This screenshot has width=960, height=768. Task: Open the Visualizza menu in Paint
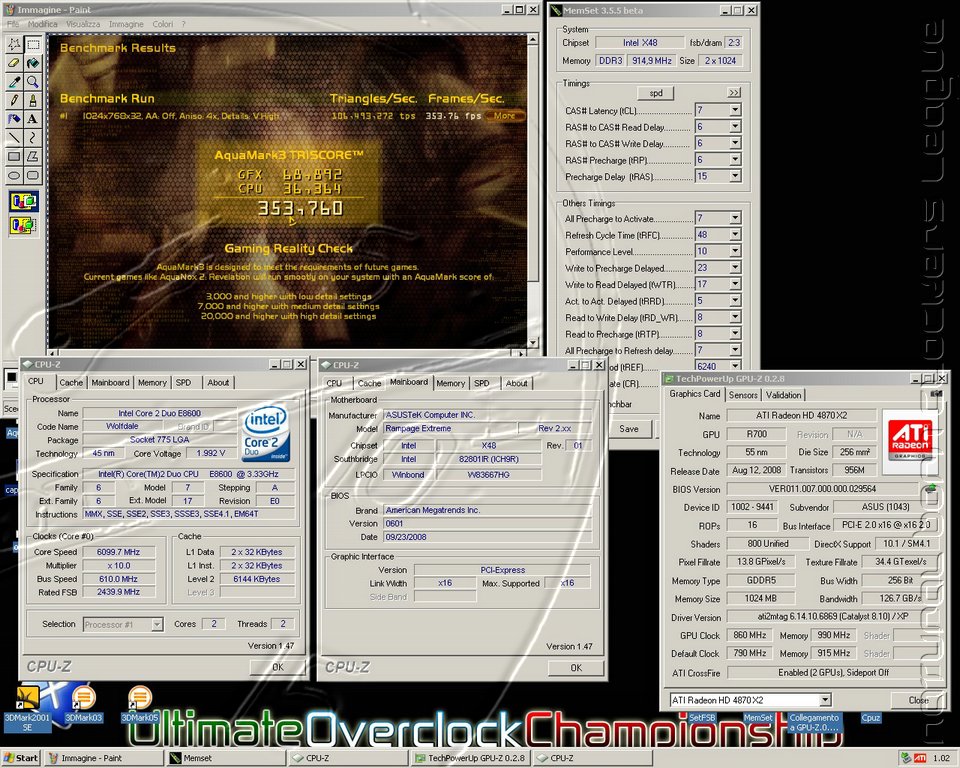coord(83,24)
